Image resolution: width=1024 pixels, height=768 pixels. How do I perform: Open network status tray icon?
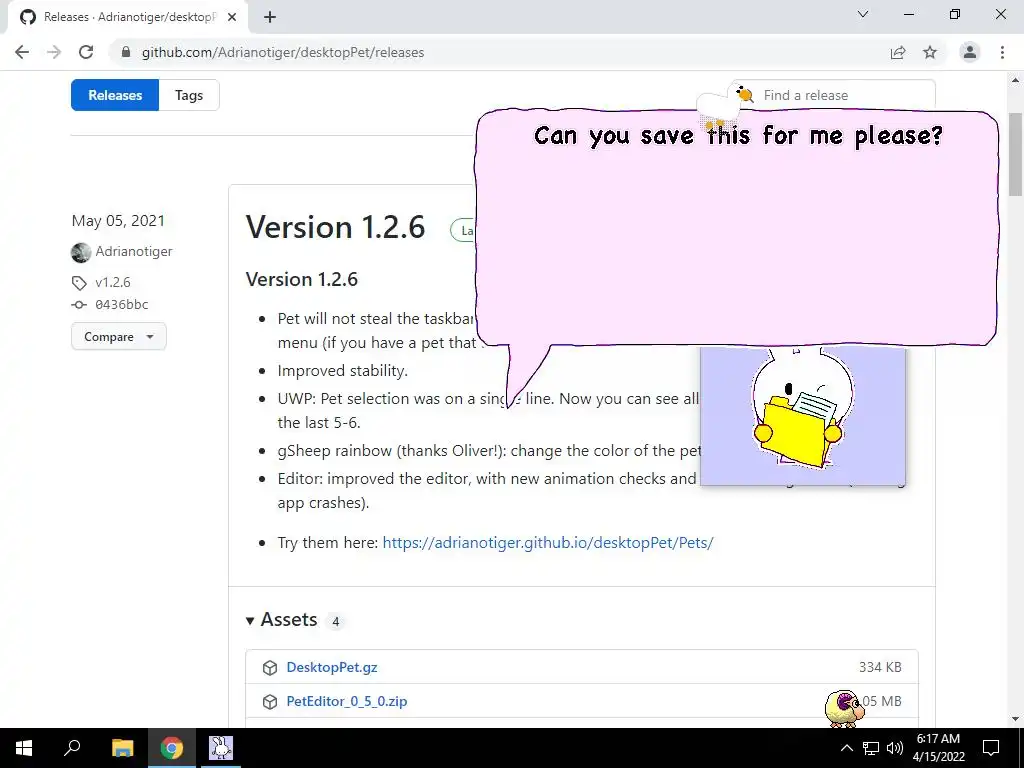(871, 748)
